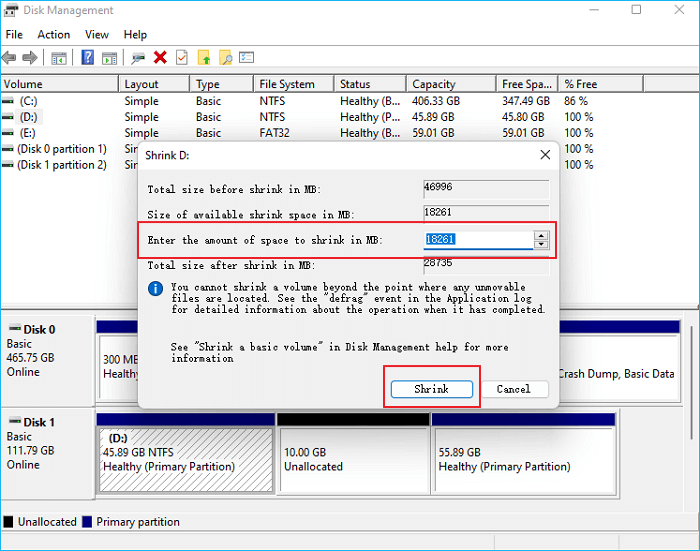
Task: Click the Rescan Disks toolbar icon
Action: 138,58
